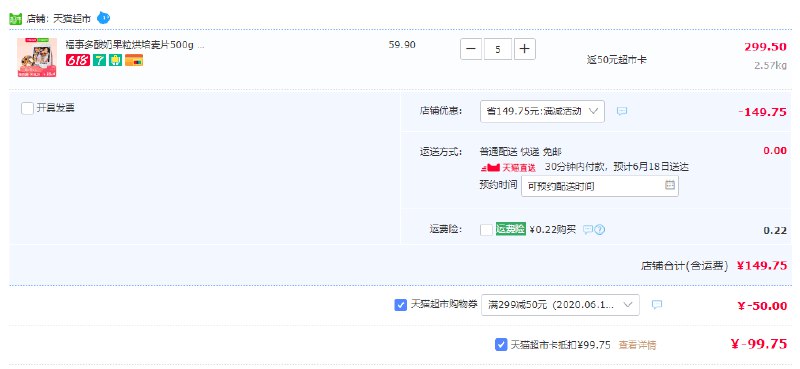This screenshot has width=800, height=369.
Task: Open the 省149.75元:满减活动 dropdown
Action: (x=542, y=111)
